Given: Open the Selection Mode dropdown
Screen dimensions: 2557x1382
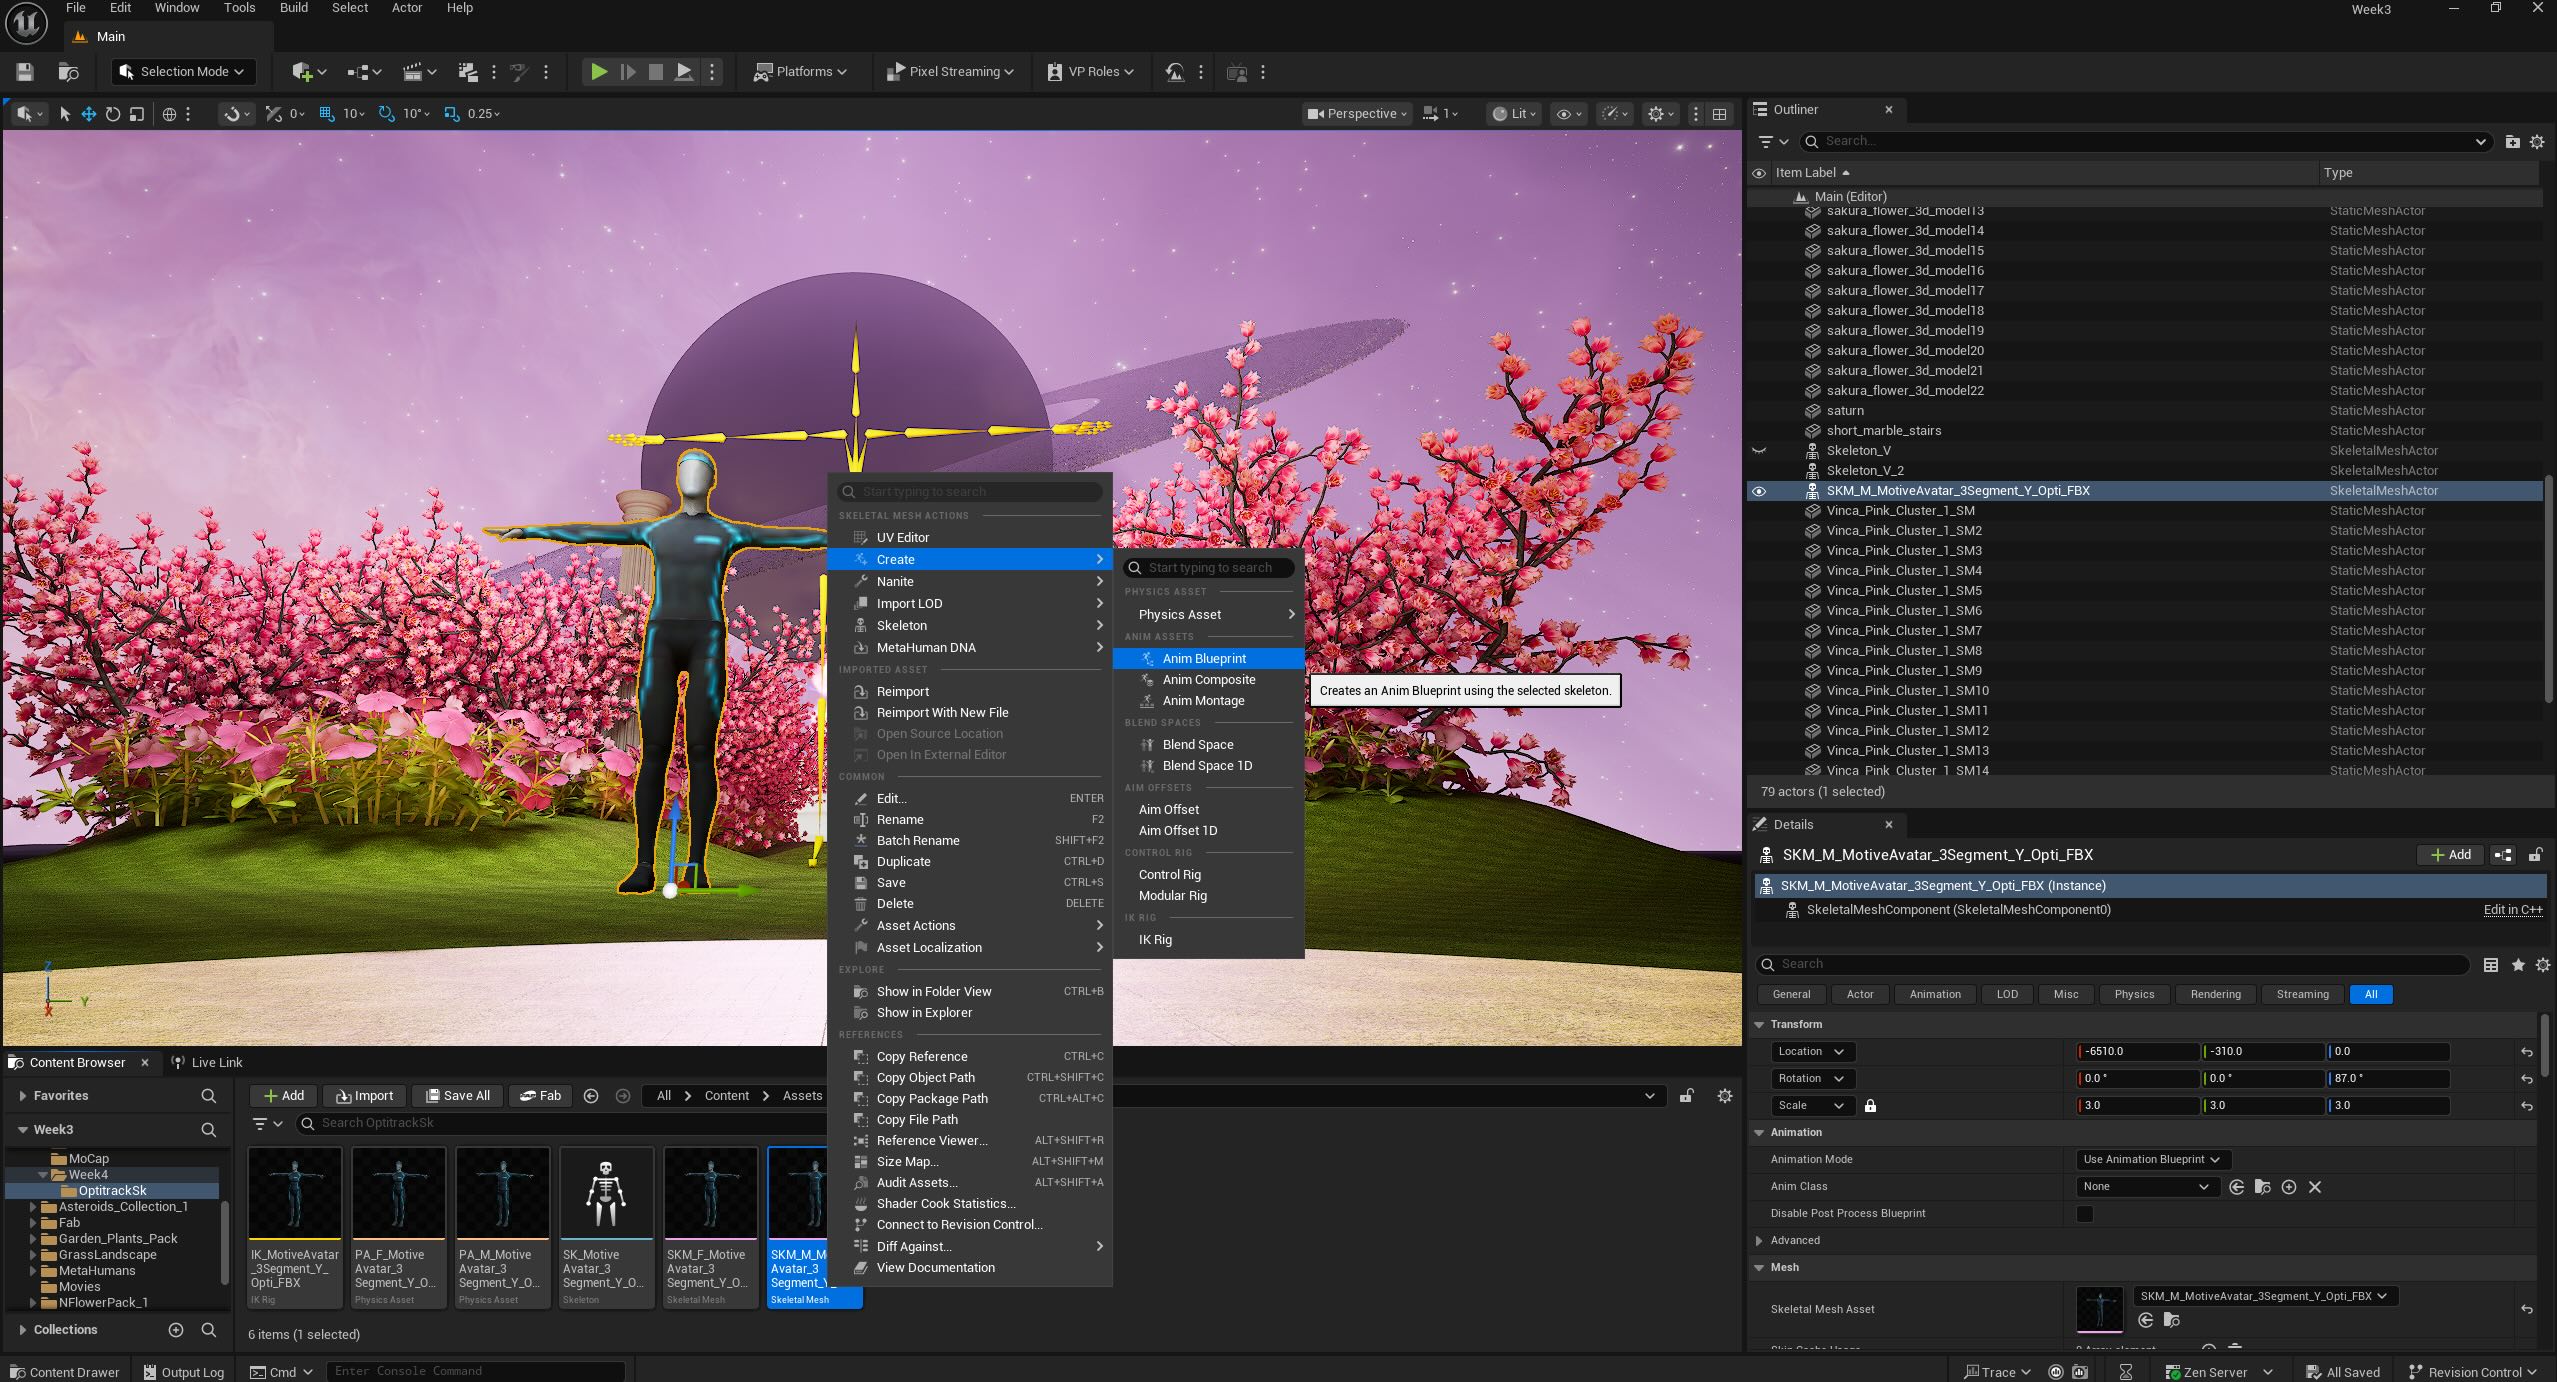Looking at the screenshot, I should coord(182,72).
